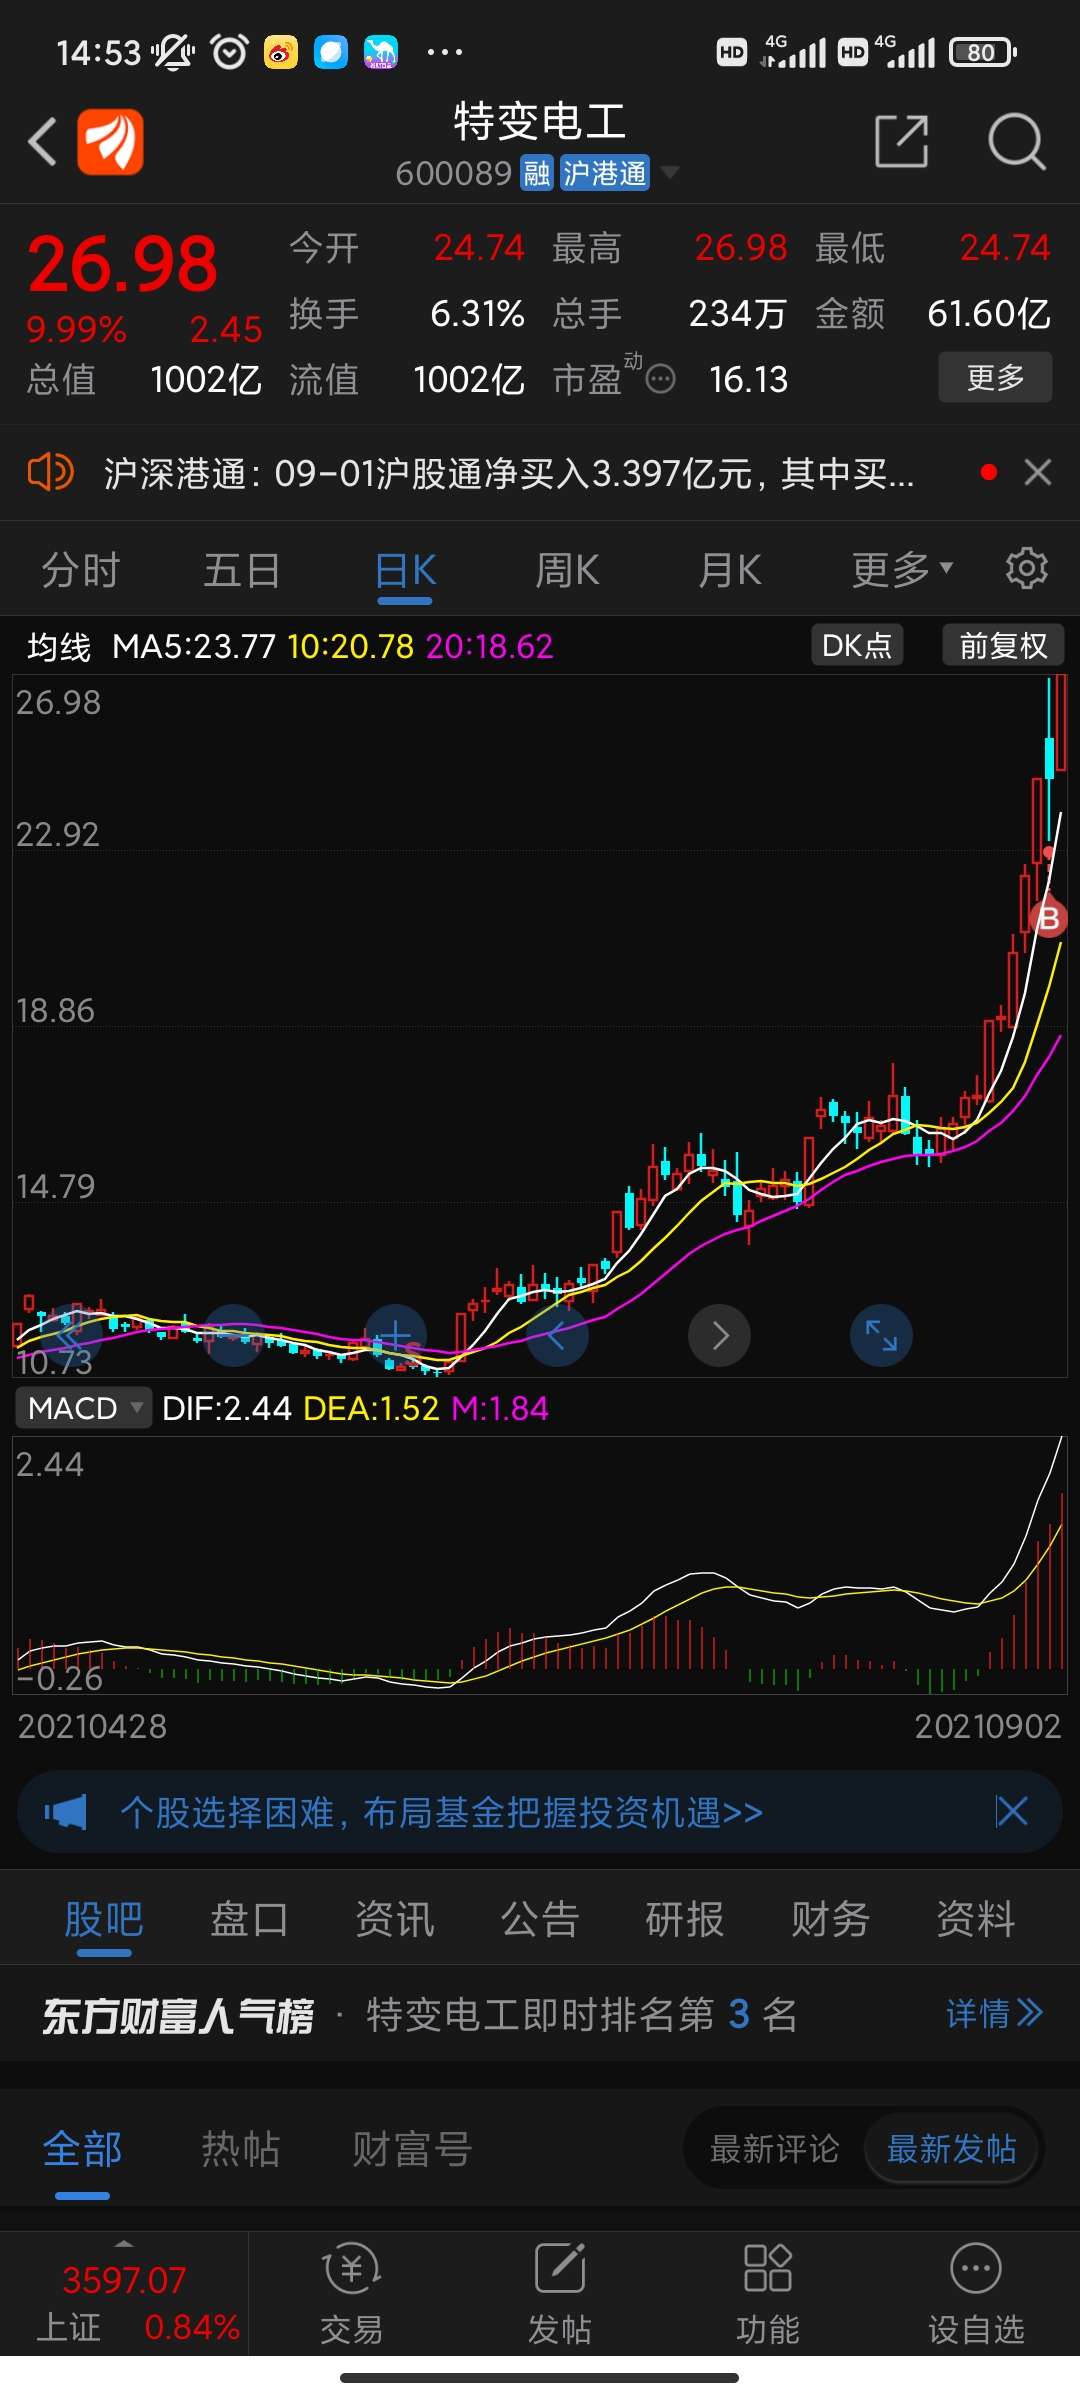Switch to the 分时 chart tab

click(x=81, y=571)
